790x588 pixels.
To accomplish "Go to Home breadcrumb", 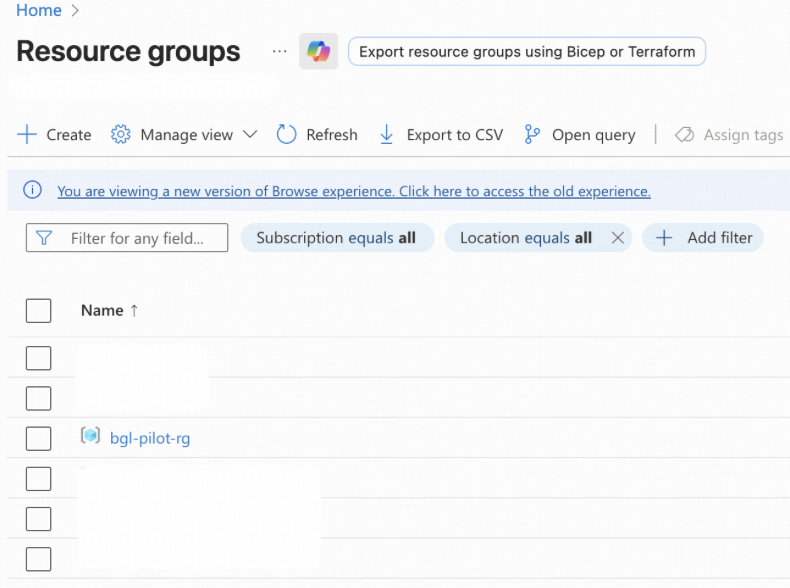I will pos(38,10).
